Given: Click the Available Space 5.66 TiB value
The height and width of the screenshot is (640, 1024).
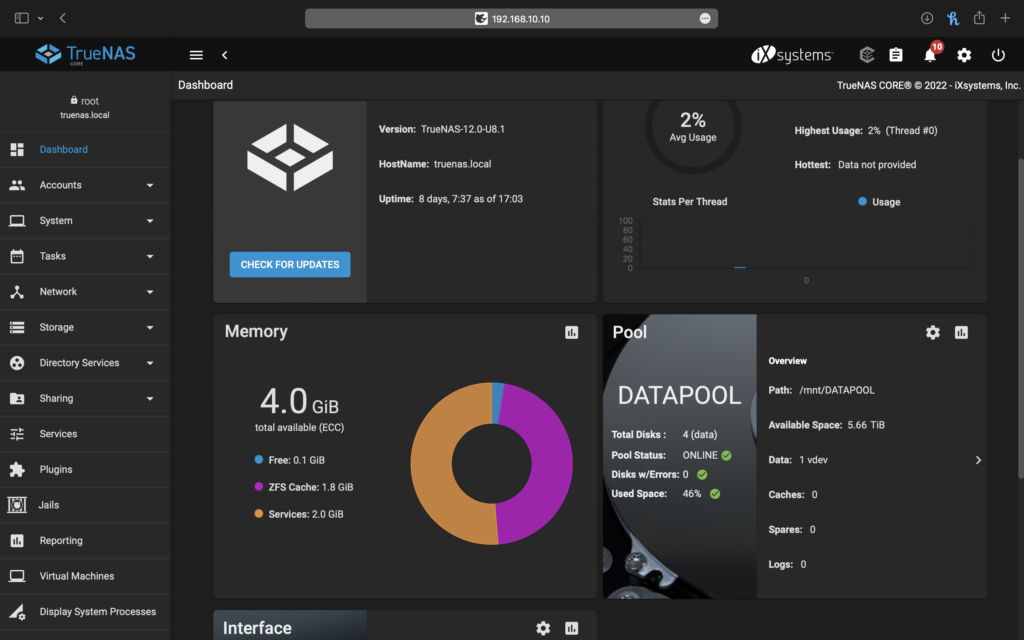Looking at the screenshot, I should (x=866, y=425).
